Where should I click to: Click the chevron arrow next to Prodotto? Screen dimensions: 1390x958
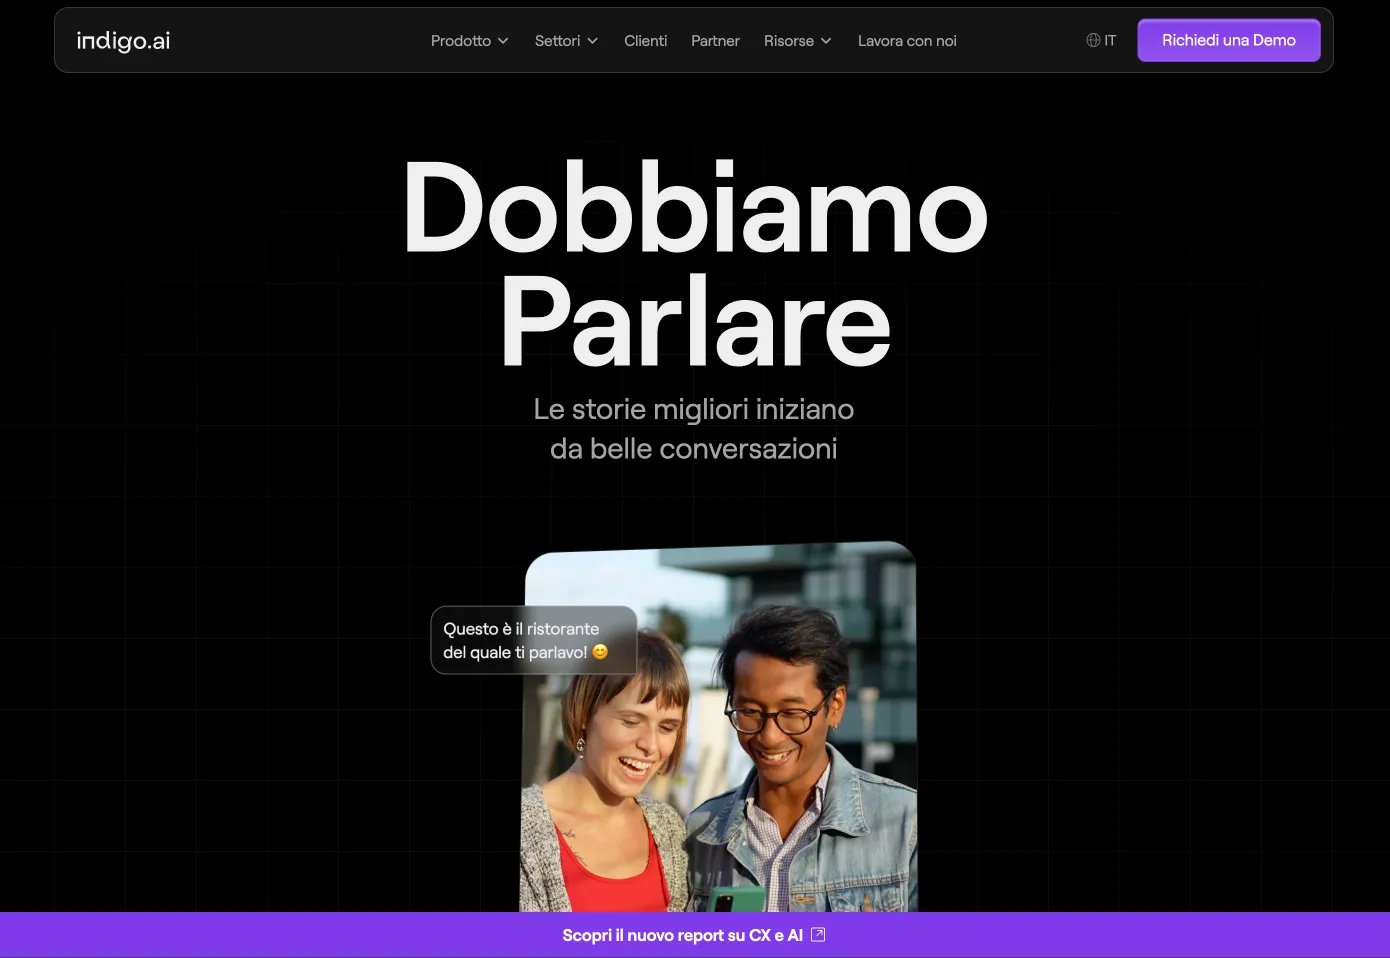pos(503,41)
